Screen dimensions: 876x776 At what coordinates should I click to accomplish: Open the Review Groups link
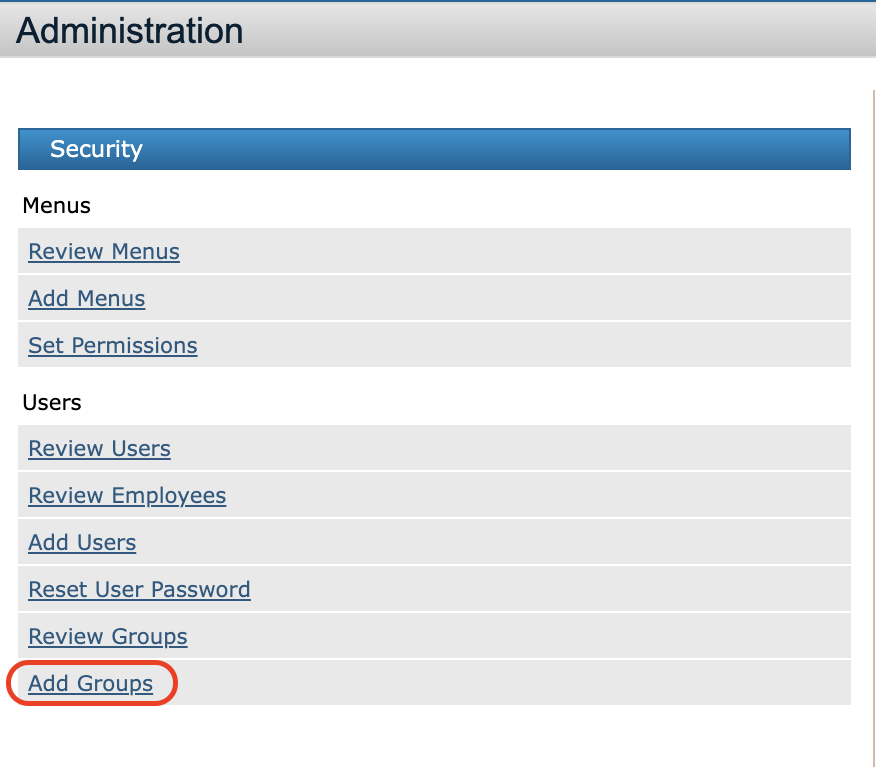coord(108,636)
